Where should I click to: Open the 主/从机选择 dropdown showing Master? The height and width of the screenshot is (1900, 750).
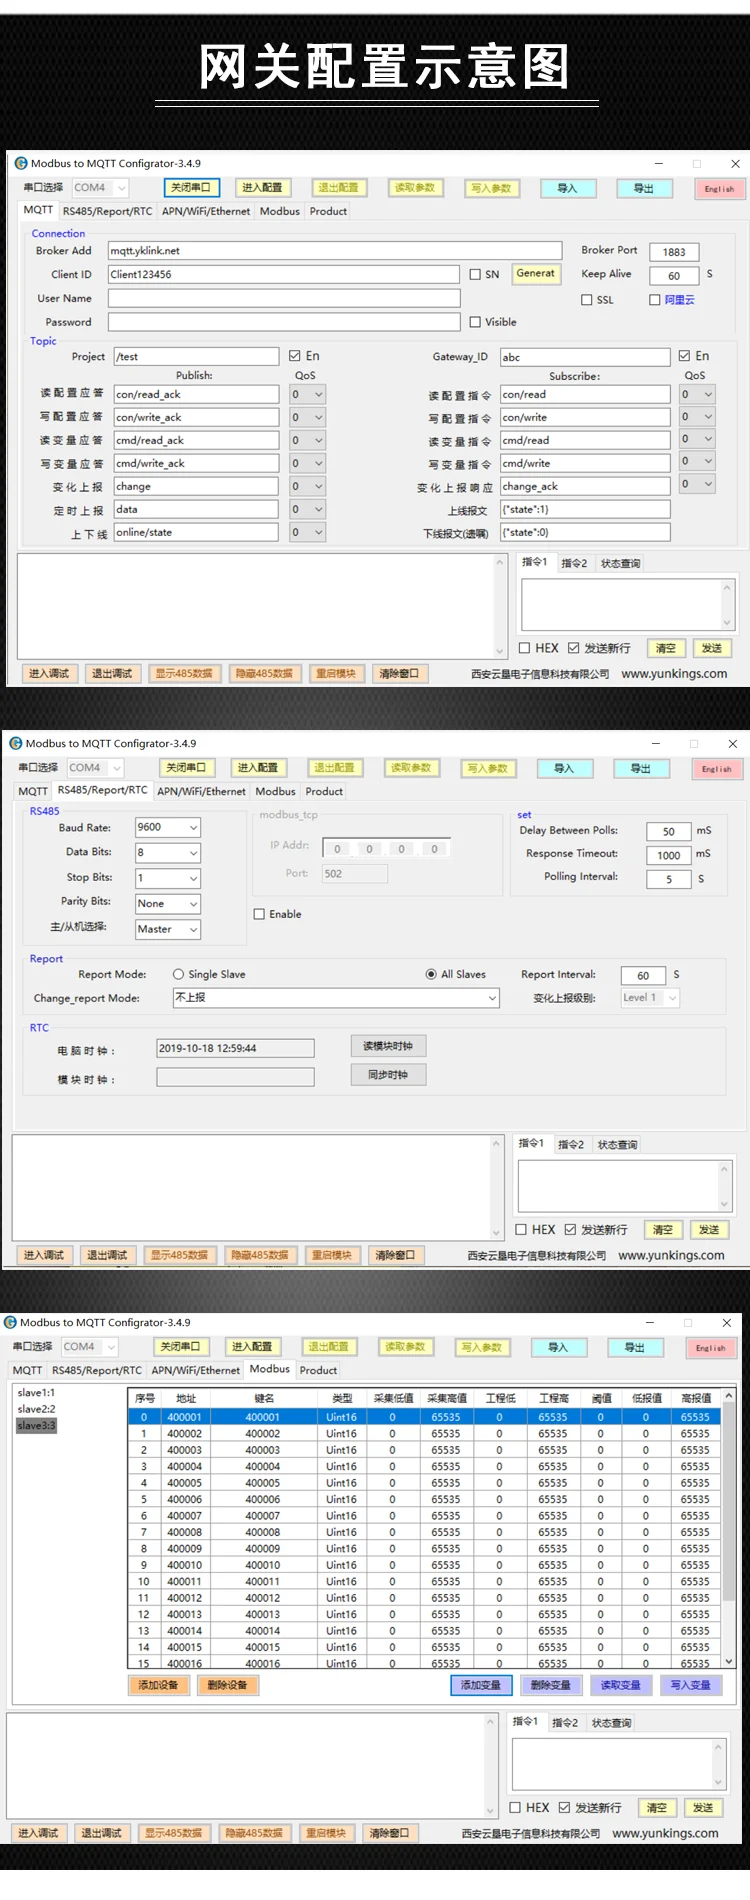(x=168, y=929)
